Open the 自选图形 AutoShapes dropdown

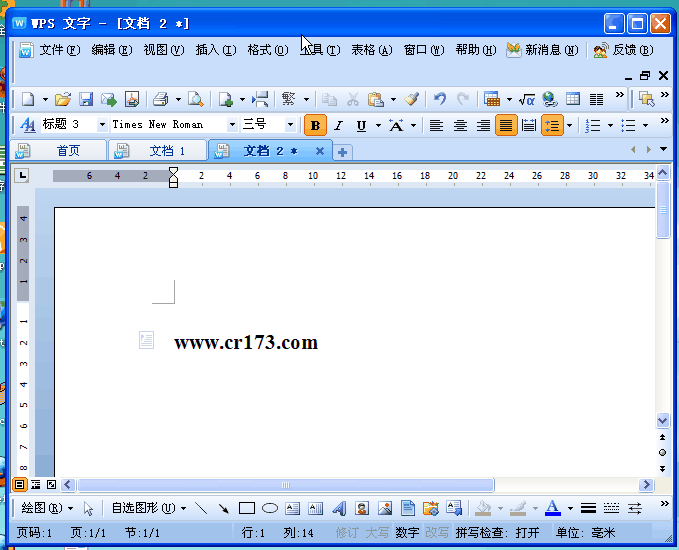tap(149, 508)
